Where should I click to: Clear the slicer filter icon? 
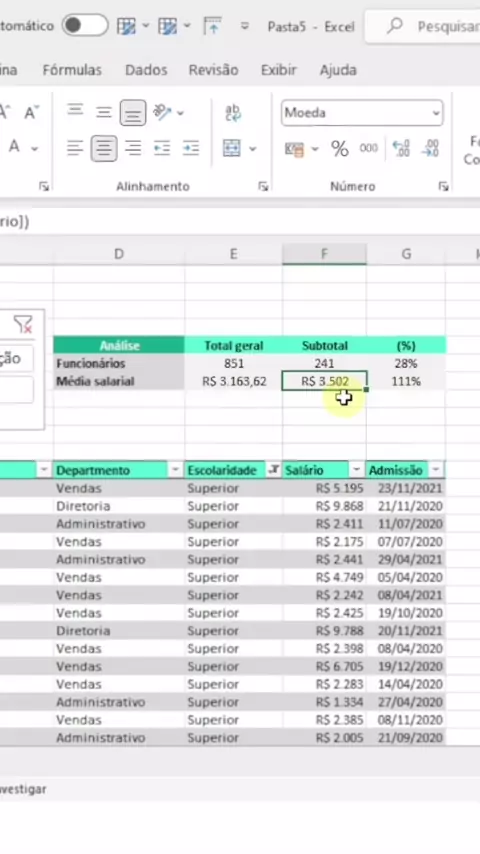tap(23, 324)
